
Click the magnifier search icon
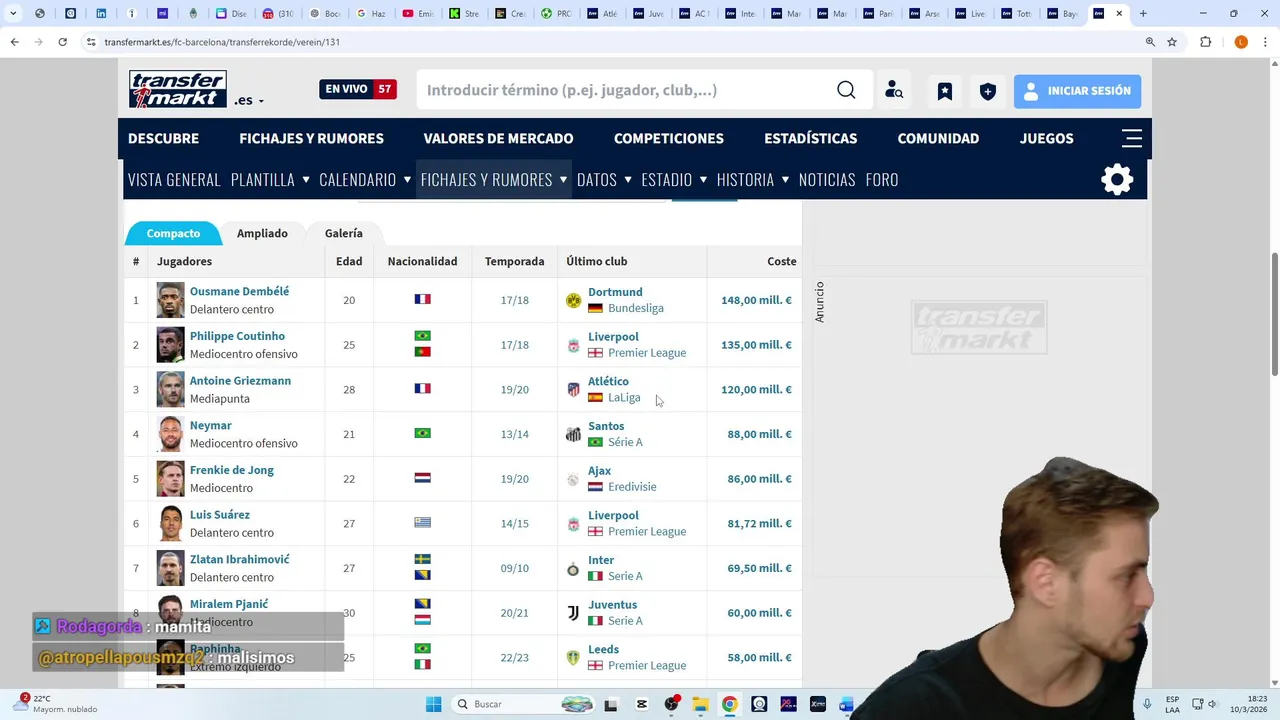[x=846, y=90]
